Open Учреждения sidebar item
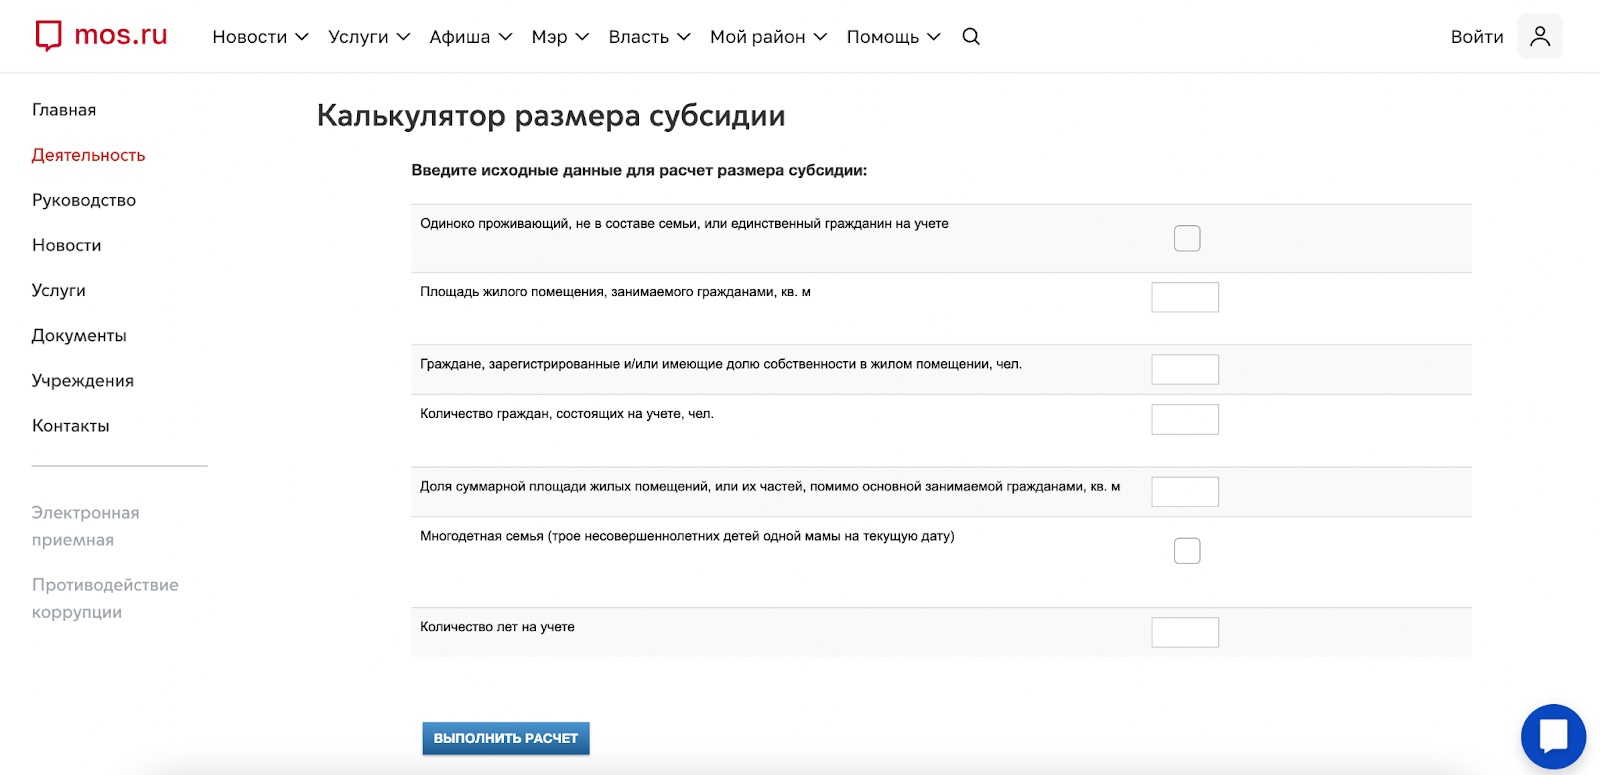 (83, 380)
